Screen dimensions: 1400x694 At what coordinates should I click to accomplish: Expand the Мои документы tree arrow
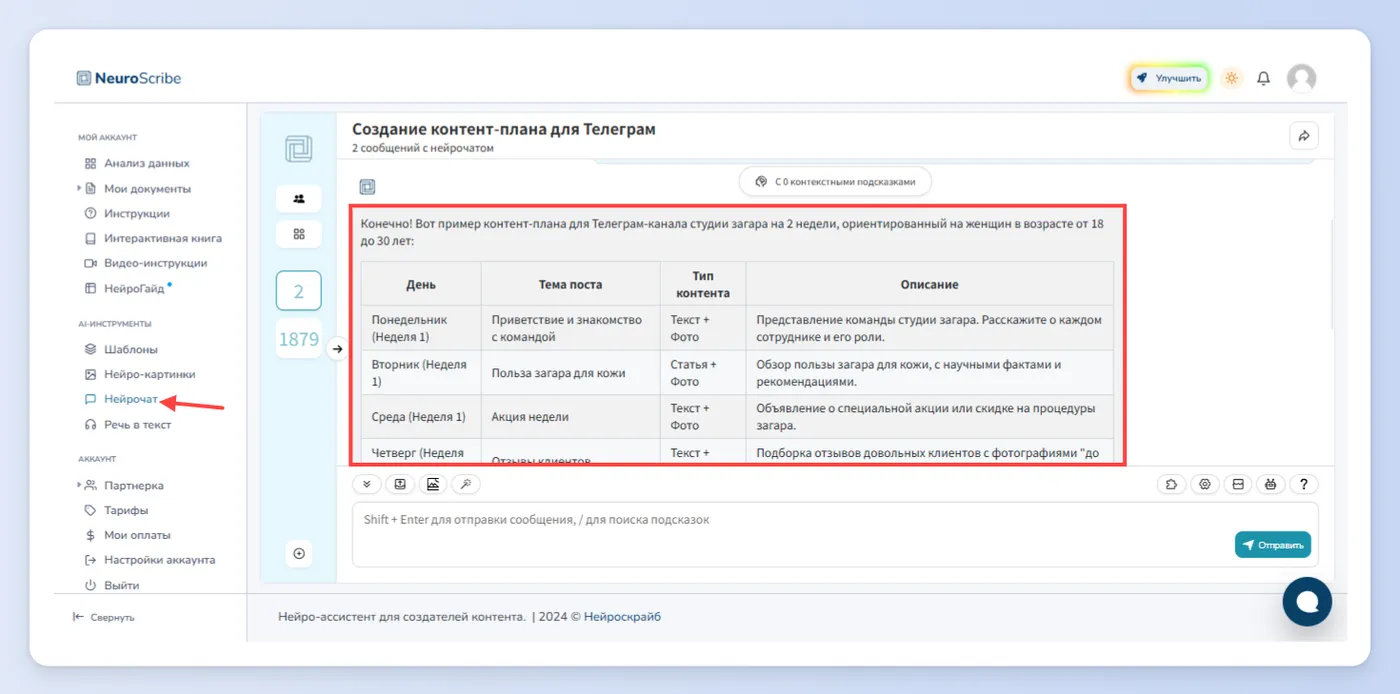click(x=79, y=188)
